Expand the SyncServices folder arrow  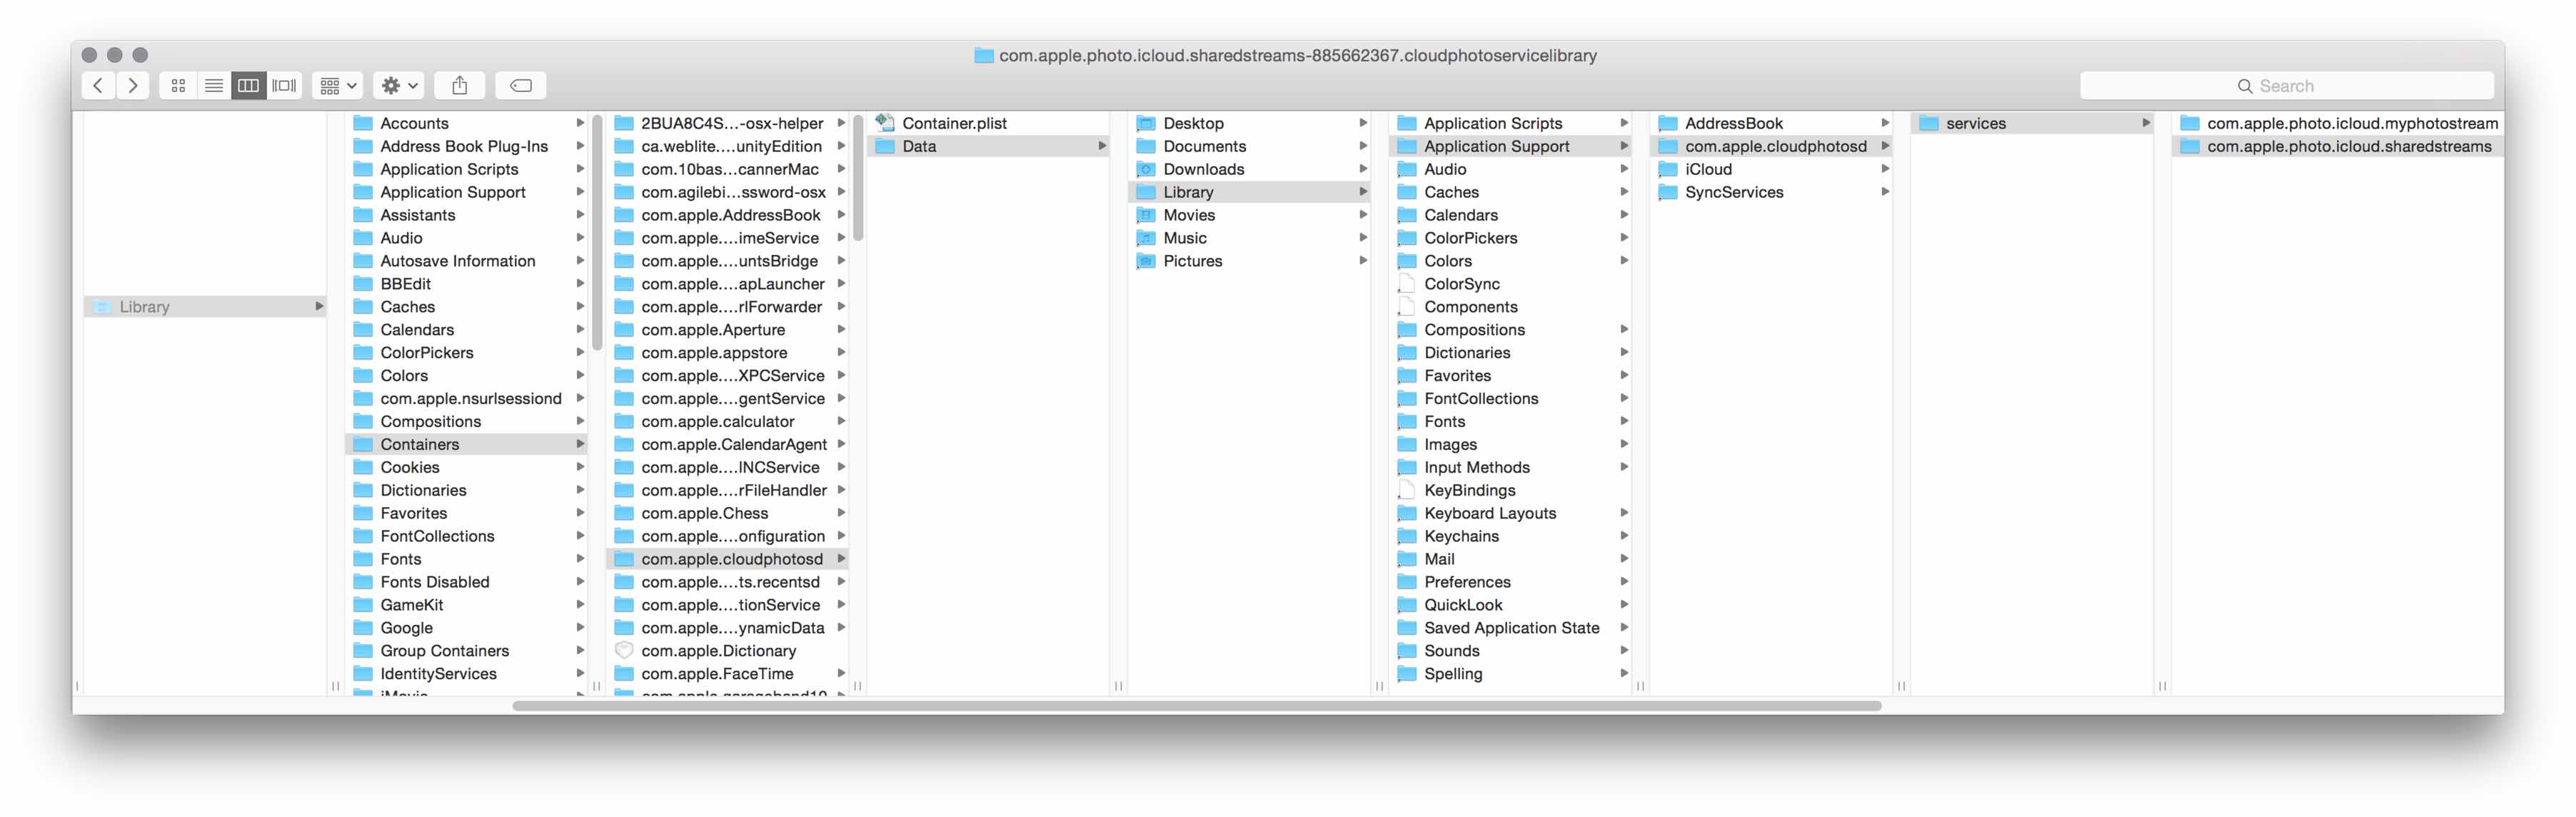(x=1884, y=192)
